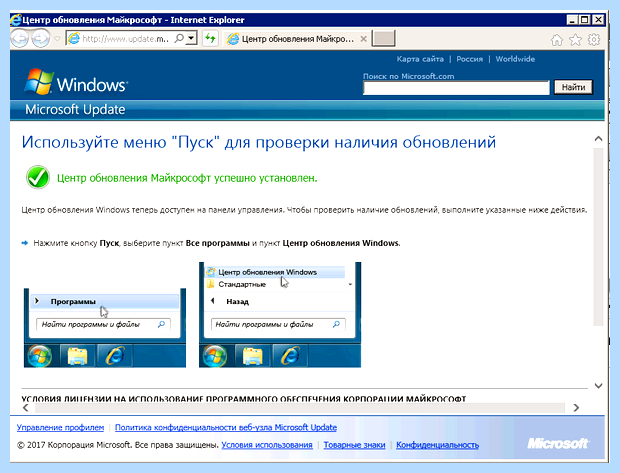Screen dimensions: 620x473
Task: Open Политика конфиденциальности веб-узла Microsoft Update link
Action: (x=226, y=428)
